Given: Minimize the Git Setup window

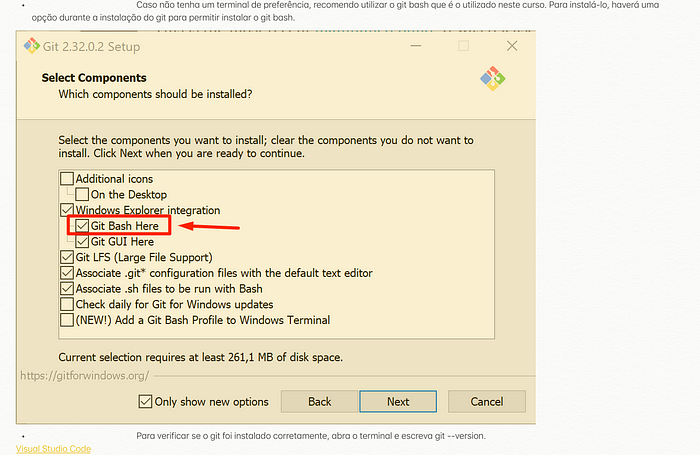Looking at the screenshot, I should [416, 46].
